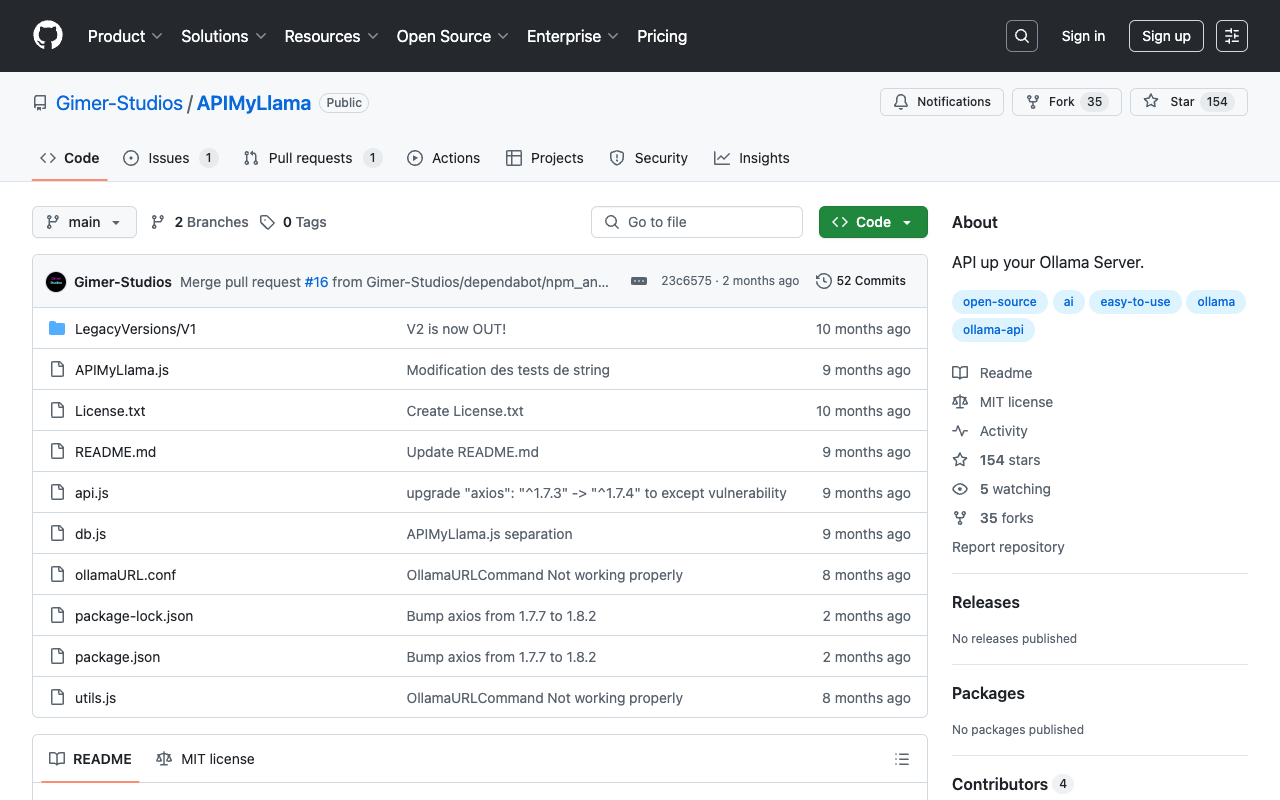Screen dimensions: 1280x800
Task: Click the Sign up button
Action: click(1166, 36)
